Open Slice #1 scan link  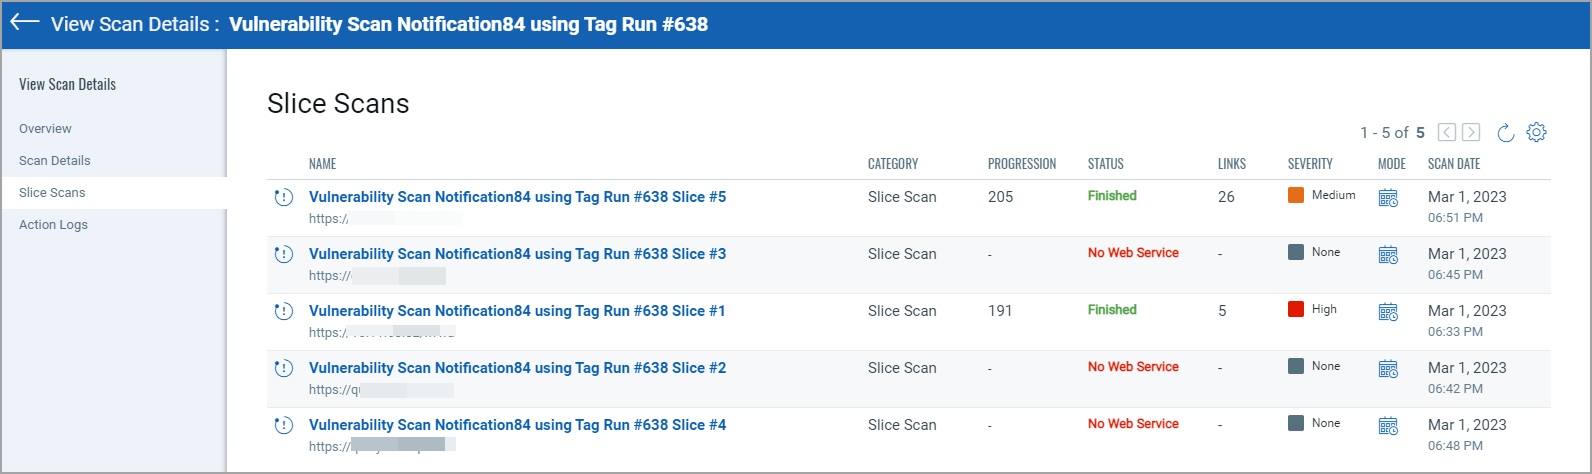coord(517,311)
